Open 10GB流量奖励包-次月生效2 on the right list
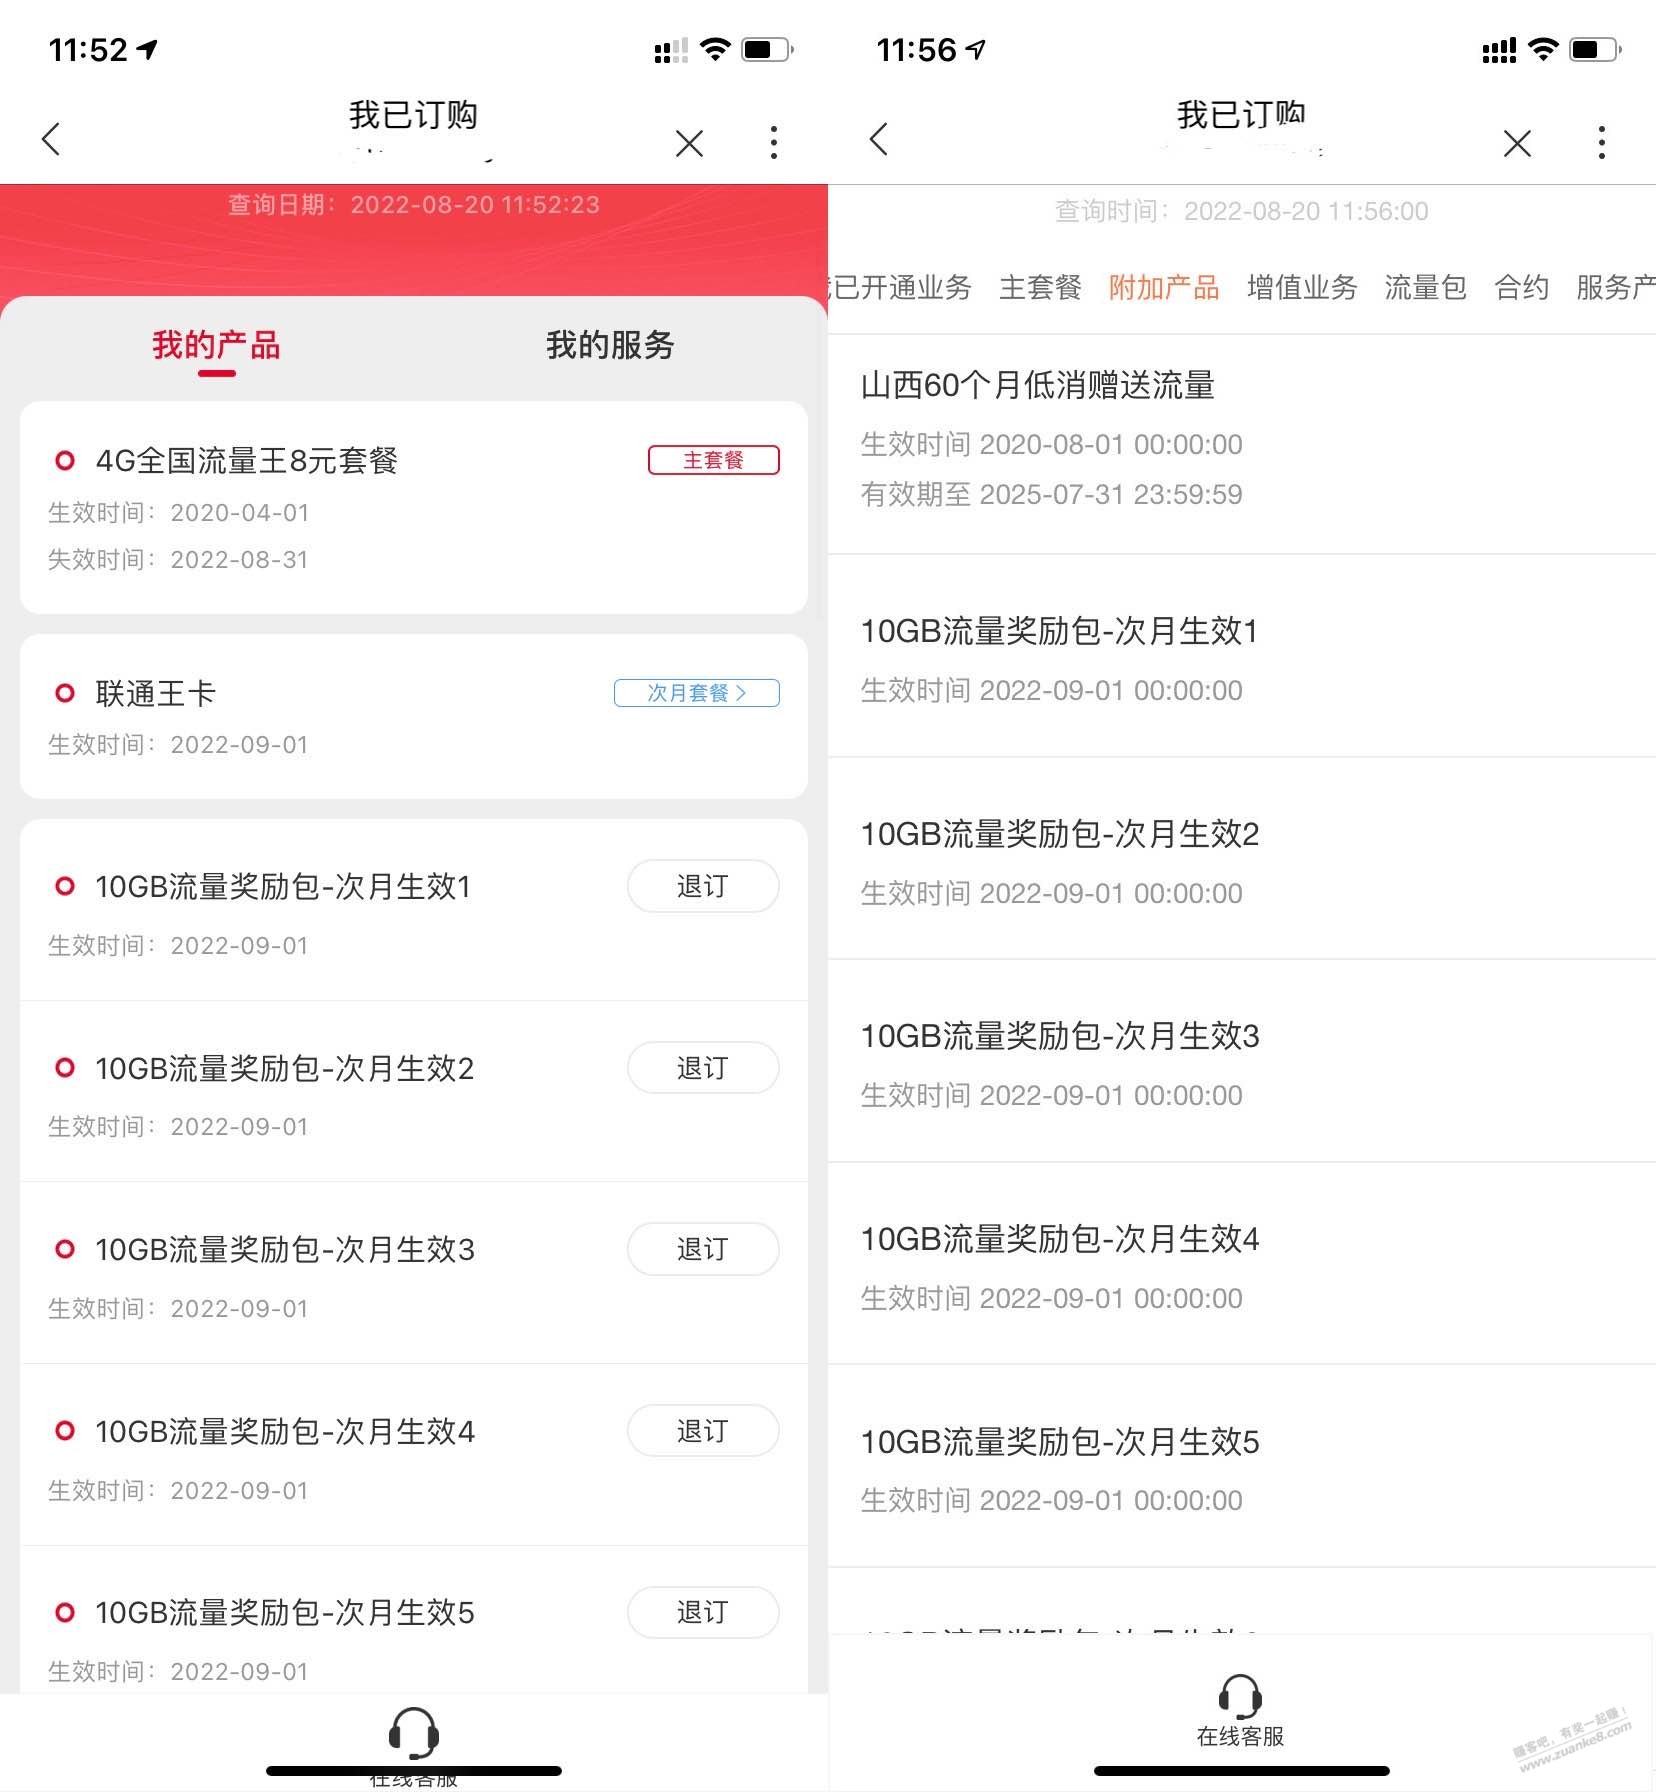This screenshot has height=1792, width=1656. 1242,859
